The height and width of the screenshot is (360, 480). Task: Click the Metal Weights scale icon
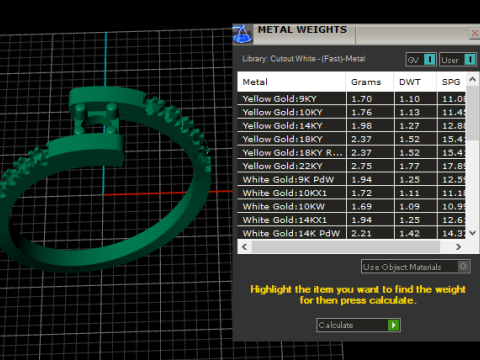click(243, 34)
